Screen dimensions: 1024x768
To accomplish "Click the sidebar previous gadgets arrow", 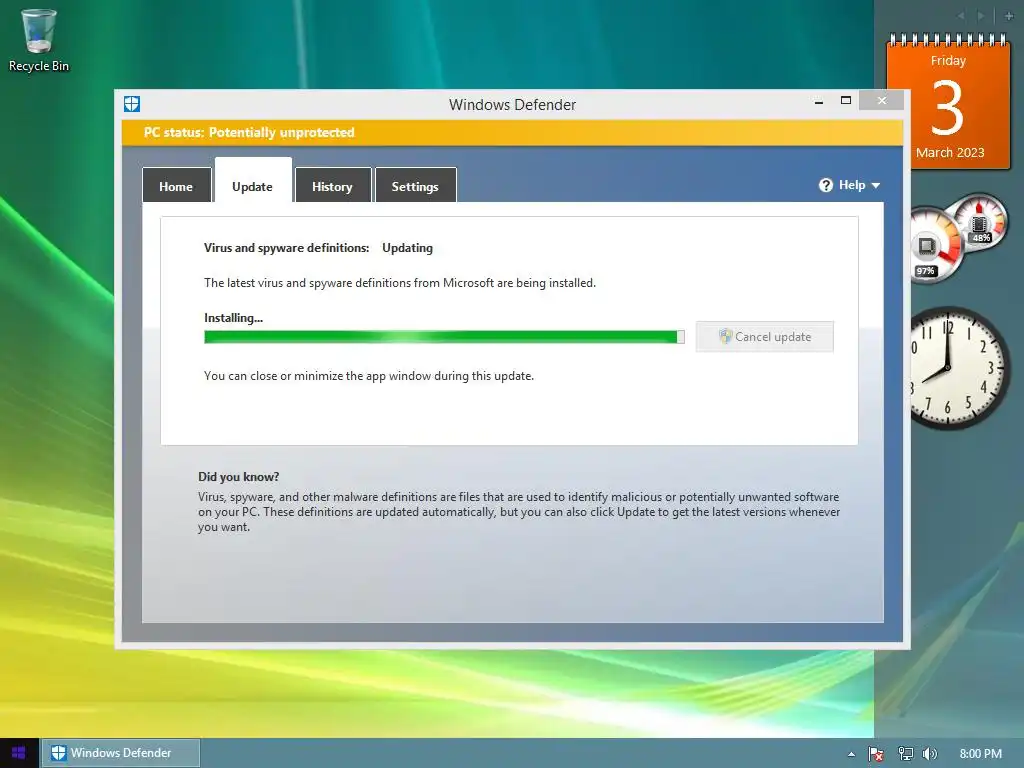I will point(961,16).
